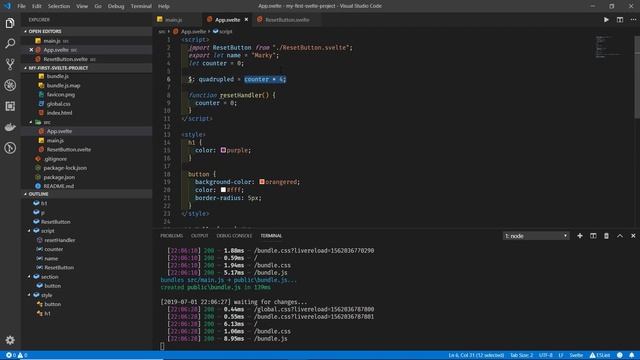Click the Tab Size: 2 status item
640x360 pixels.
[521, 355]
